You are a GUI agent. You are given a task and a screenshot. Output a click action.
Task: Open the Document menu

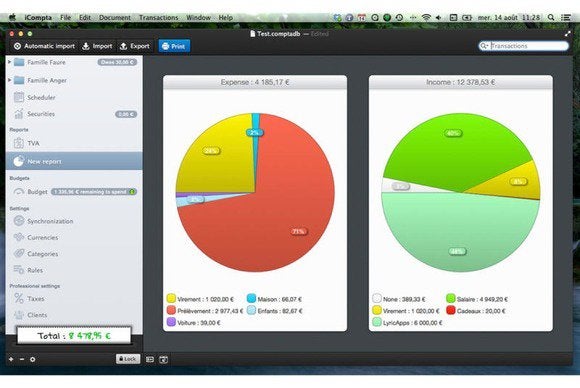click(115, 17)
